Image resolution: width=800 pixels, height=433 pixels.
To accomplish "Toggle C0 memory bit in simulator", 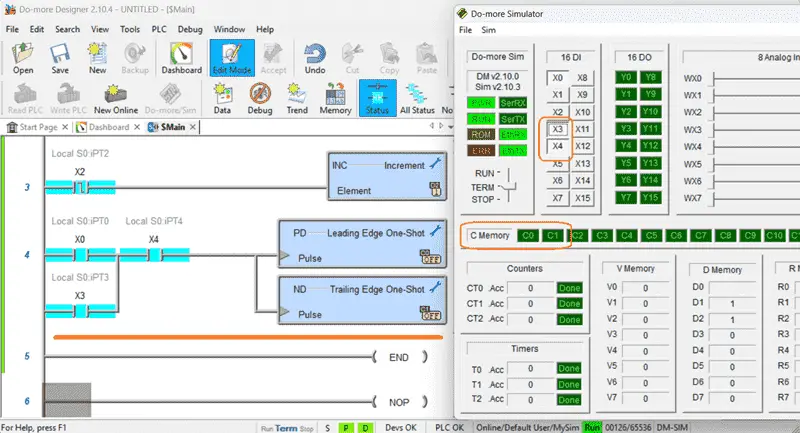I will point(528,236).
